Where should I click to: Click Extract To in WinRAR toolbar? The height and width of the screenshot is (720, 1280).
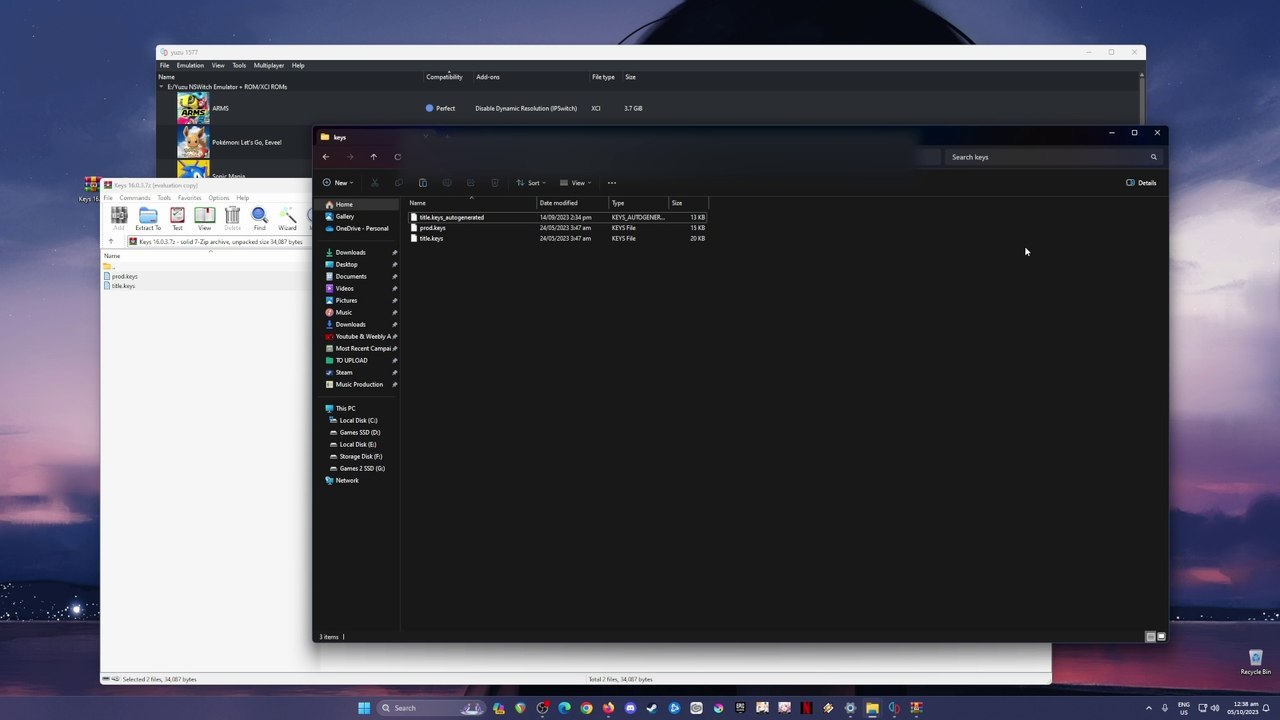(x=148, y=219)
